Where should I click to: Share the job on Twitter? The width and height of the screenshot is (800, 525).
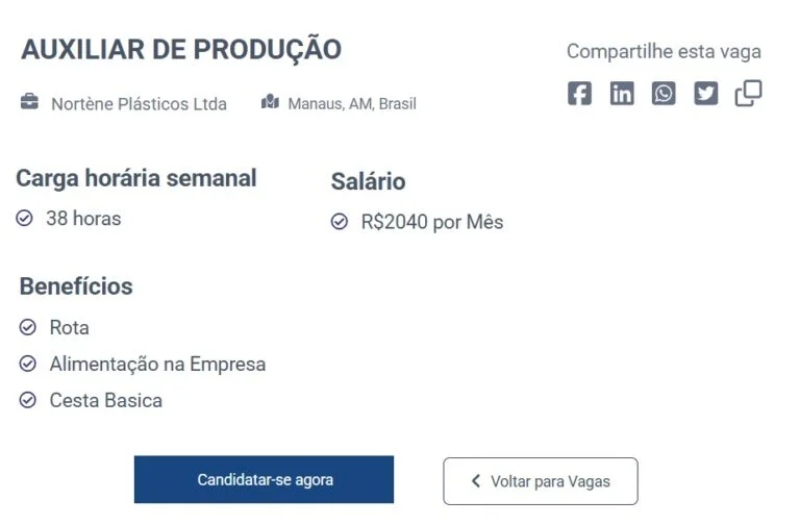click(x=706, y=94)
